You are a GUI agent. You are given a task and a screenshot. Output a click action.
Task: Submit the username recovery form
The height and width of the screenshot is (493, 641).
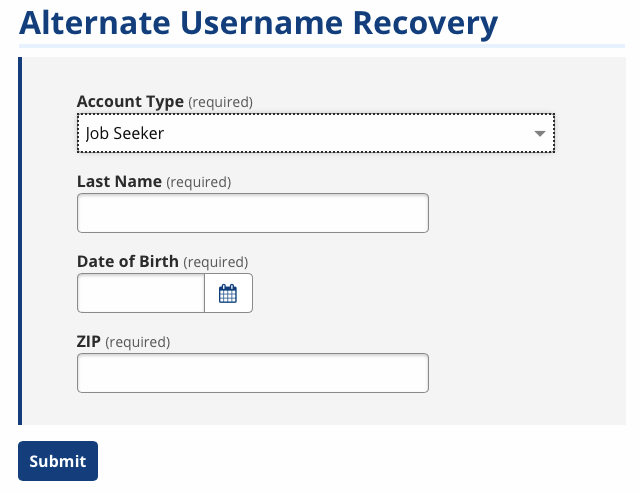point(58,461)
